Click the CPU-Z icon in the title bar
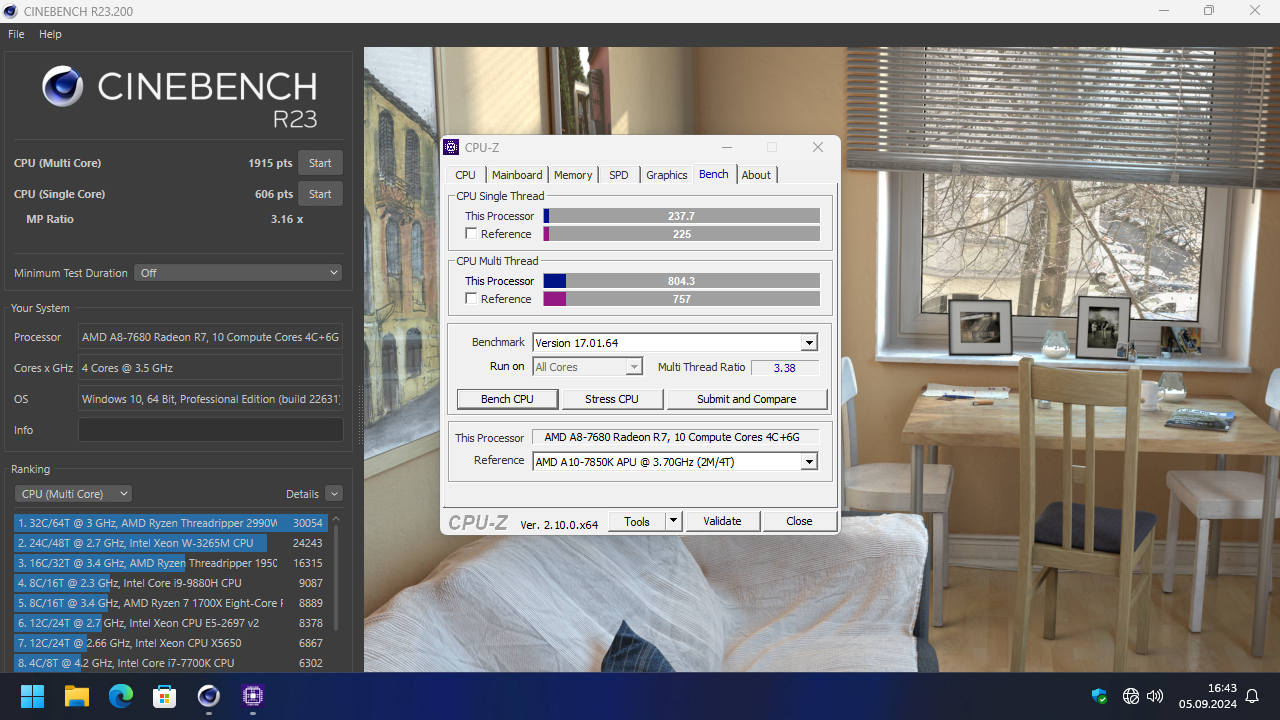1280x720 pixels. (450, 147)
